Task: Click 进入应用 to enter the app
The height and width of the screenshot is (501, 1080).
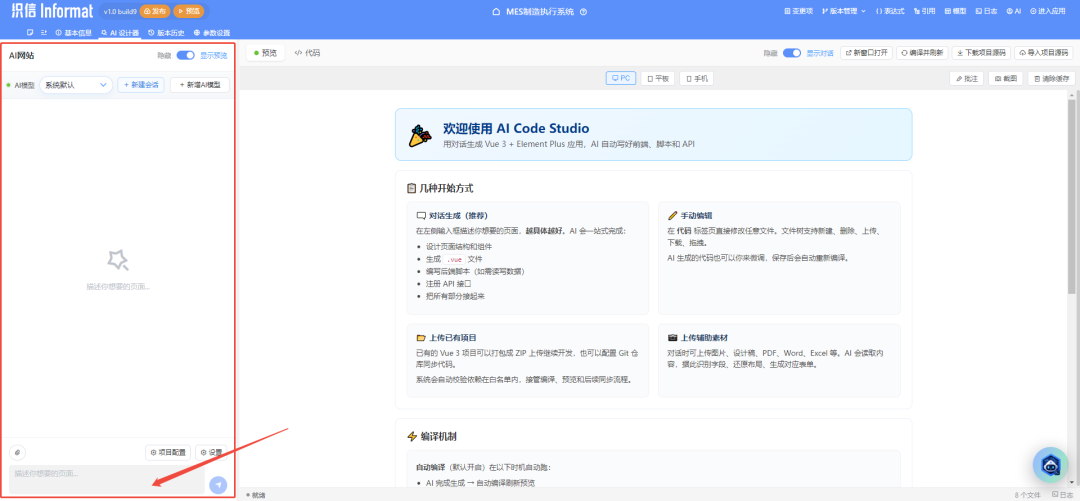Action: pyautogui.click(x=1048, y=11)
